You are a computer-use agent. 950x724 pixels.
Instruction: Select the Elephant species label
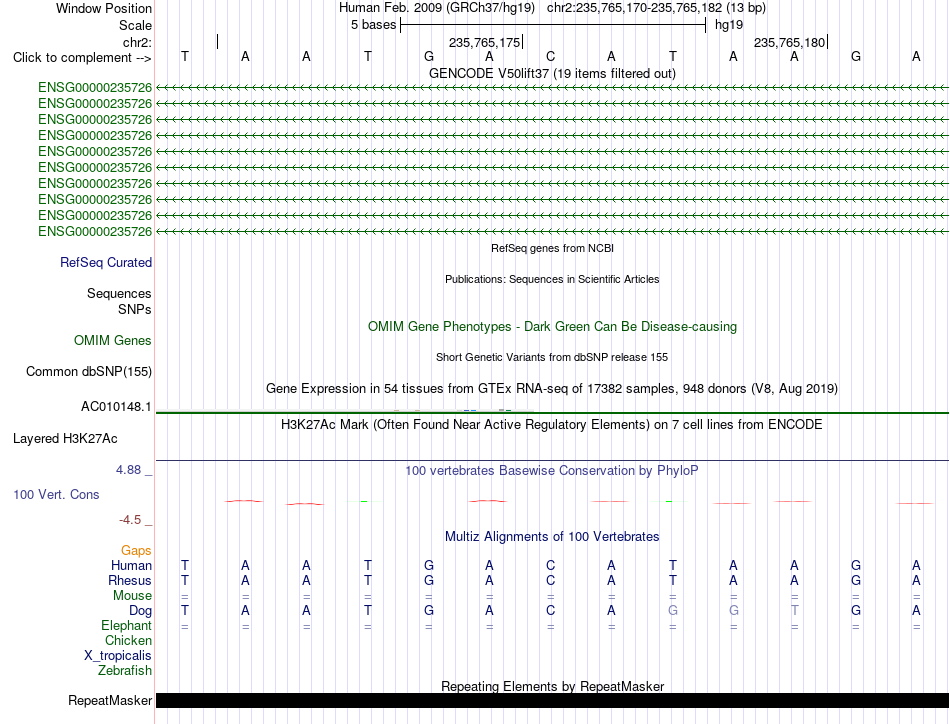[126, 625]
